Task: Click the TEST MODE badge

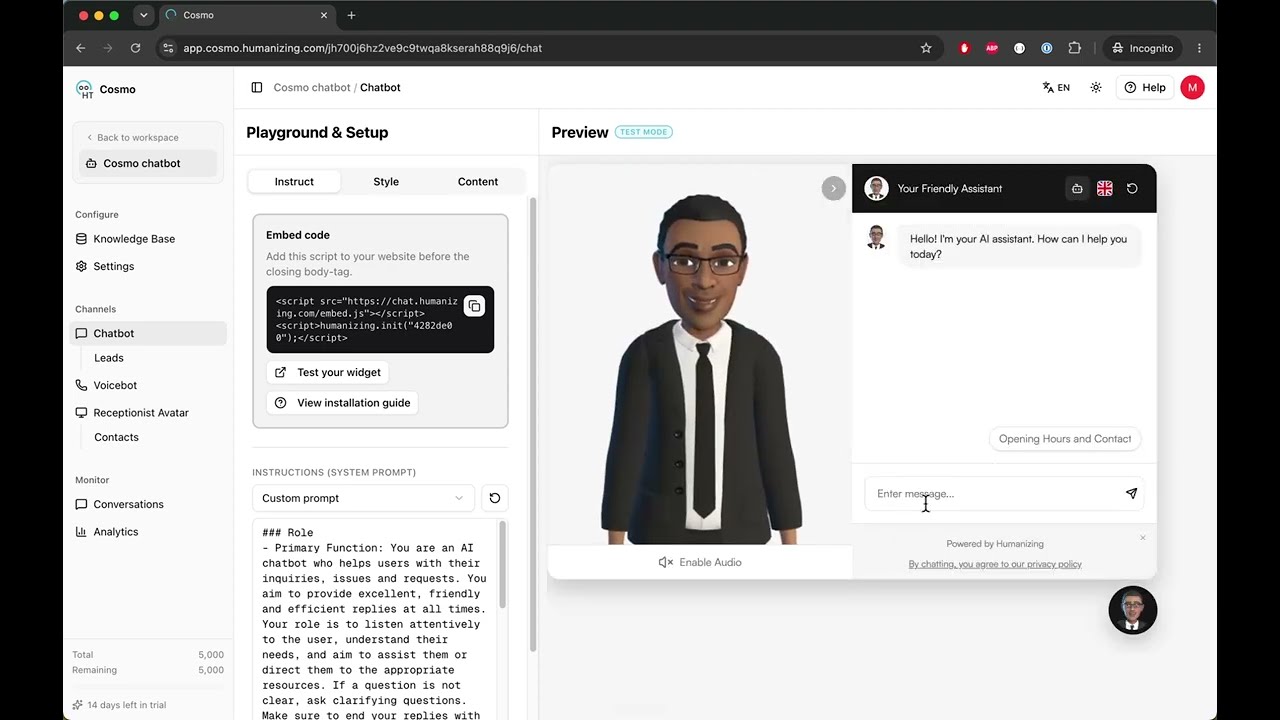Action: 644,132
